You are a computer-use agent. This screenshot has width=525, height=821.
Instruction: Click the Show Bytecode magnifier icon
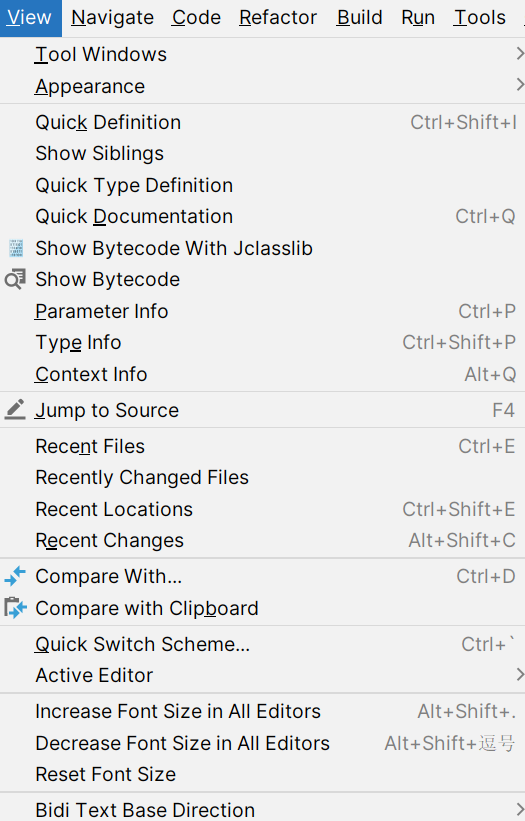click(x=15, y=280)
